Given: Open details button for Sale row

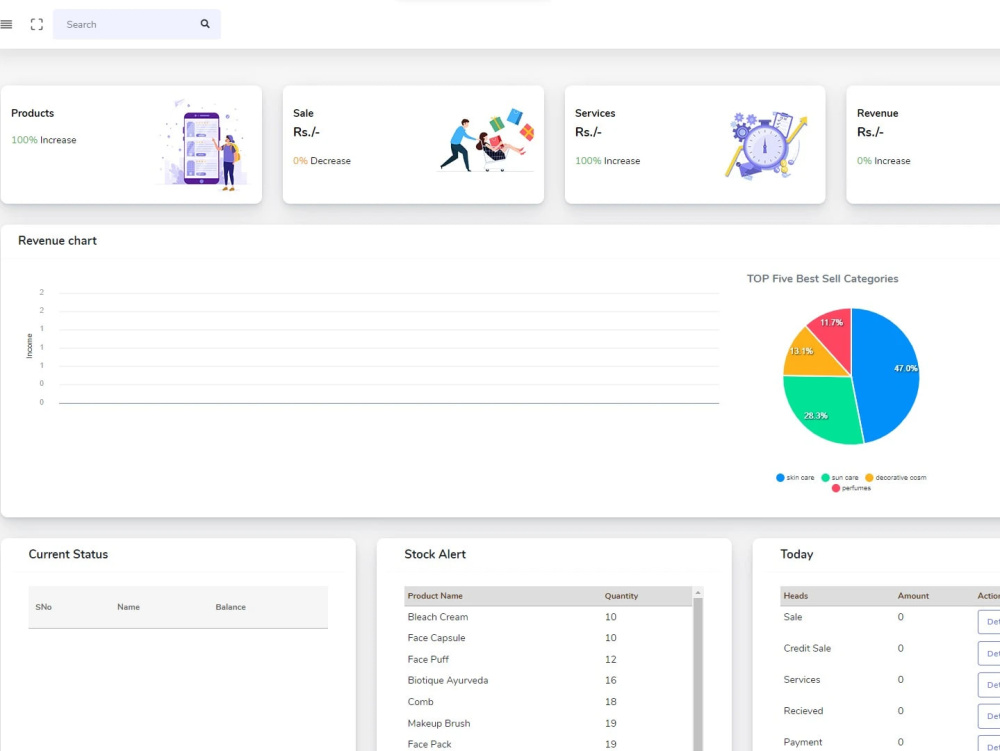Looking at the screenshot, I should coord(989,622).
